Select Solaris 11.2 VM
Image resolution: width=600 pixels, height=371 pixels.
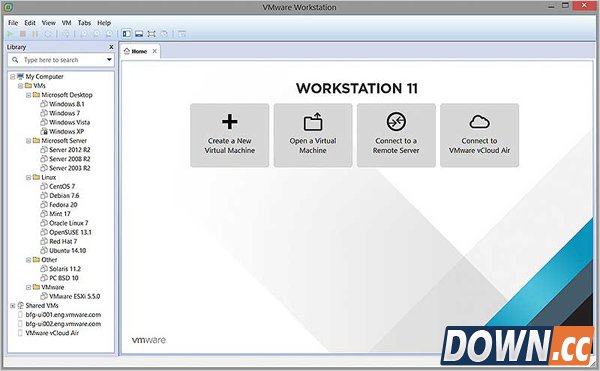tap(65, 269)
